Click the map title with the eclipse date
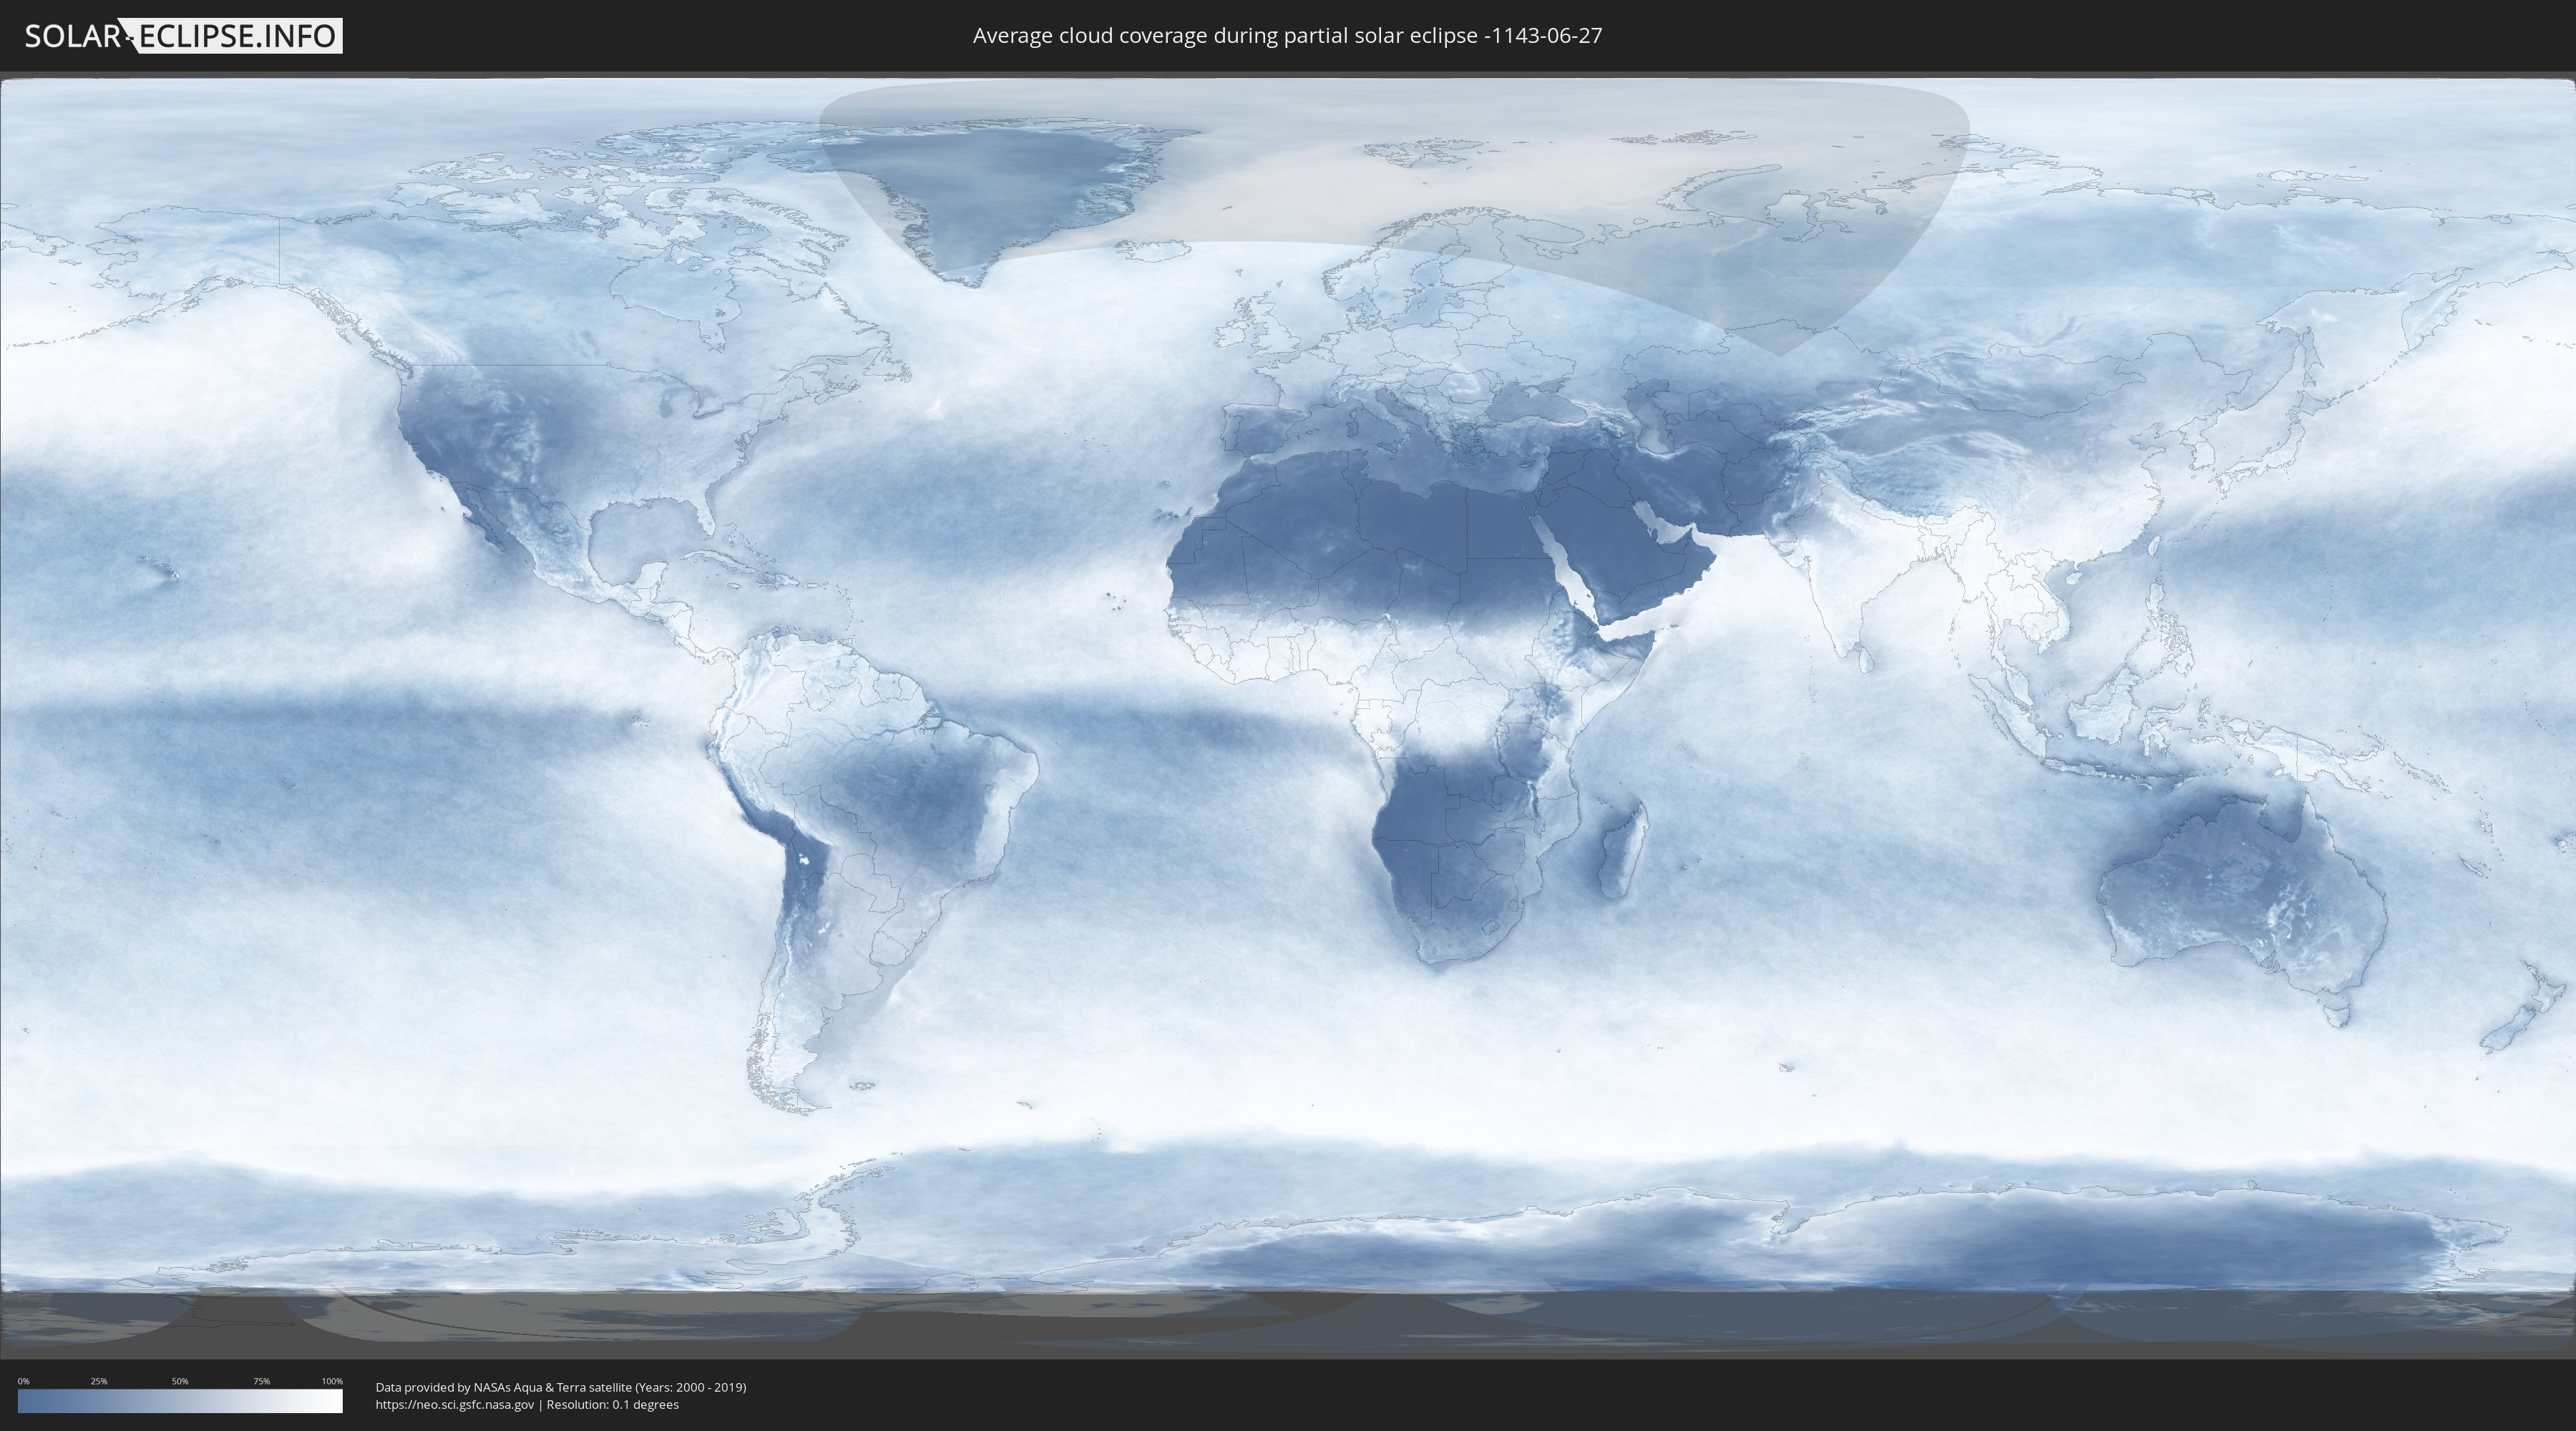Screen dimensions: 2576x1431 click(1287, 36)
